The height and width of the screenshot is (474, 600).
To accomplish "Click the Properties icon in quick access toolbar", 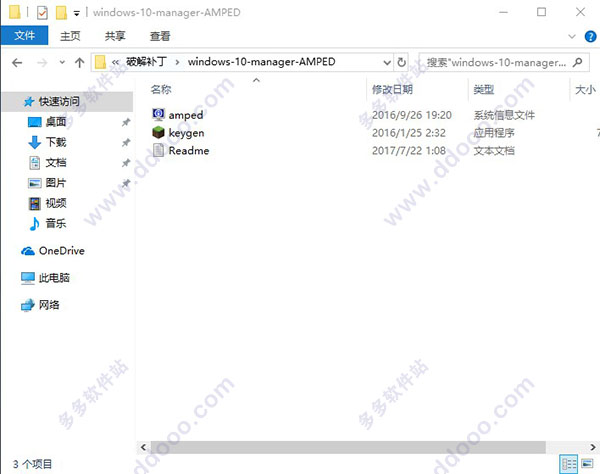I will (x=42, y=13).
